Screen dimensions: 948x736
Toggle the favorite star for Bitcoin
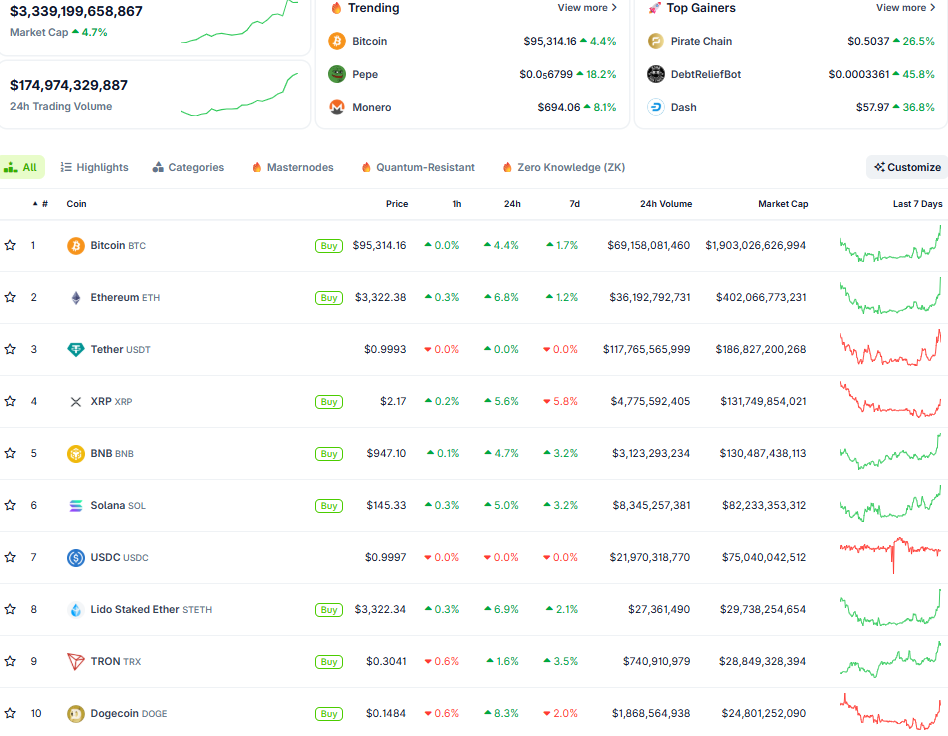tap(10, 246)
